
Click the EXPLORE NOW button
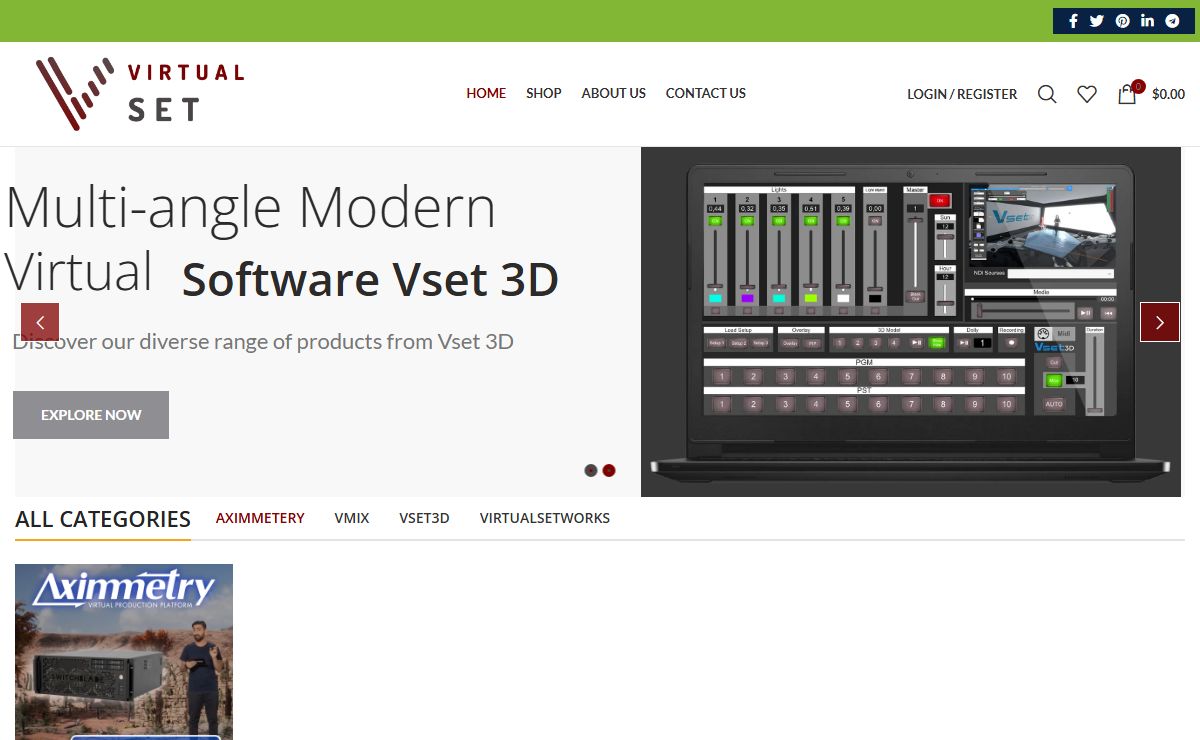click(x=91, y=415)
